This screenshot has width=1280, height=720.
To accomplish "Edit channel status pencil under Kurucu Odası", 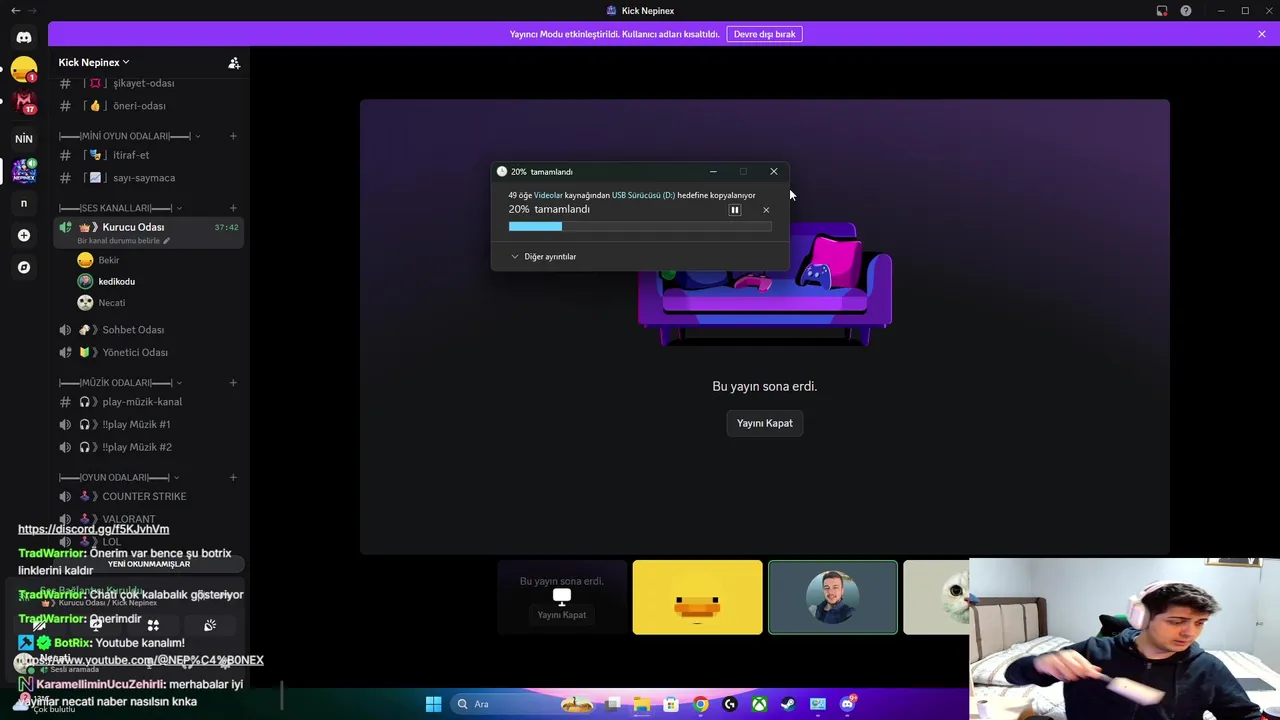I will click(167, 241).
